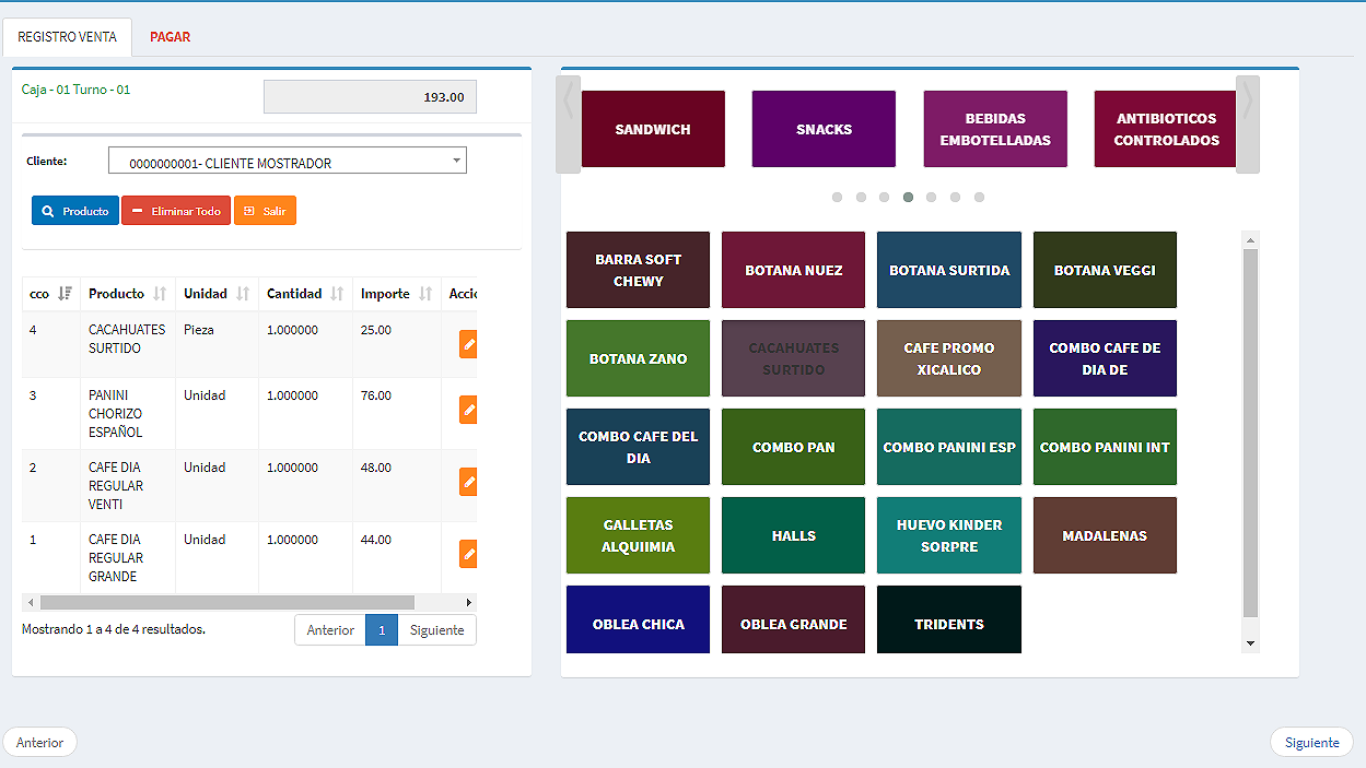Select the fifth carousel page dot
Viewport: 1366px width, 768px height.
(x=931, y=197)
